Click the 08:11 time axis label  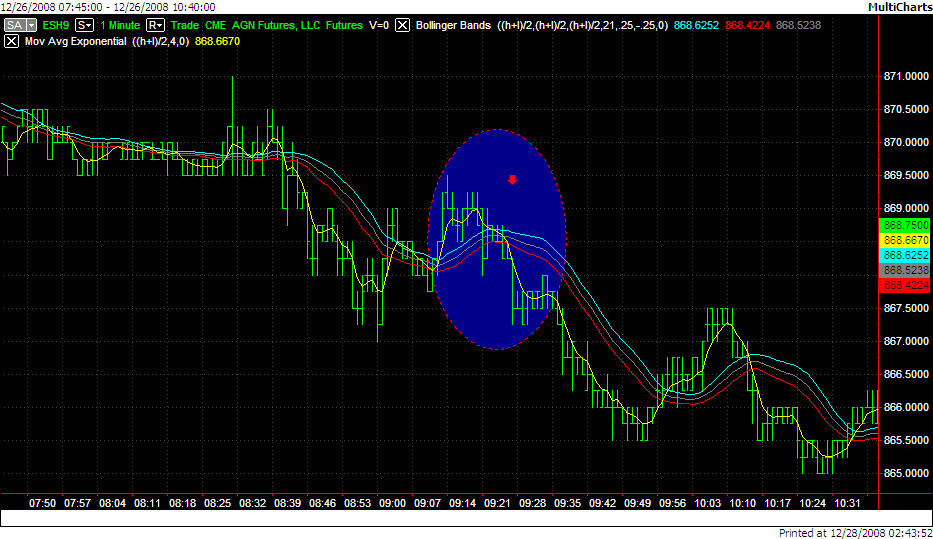147,503
